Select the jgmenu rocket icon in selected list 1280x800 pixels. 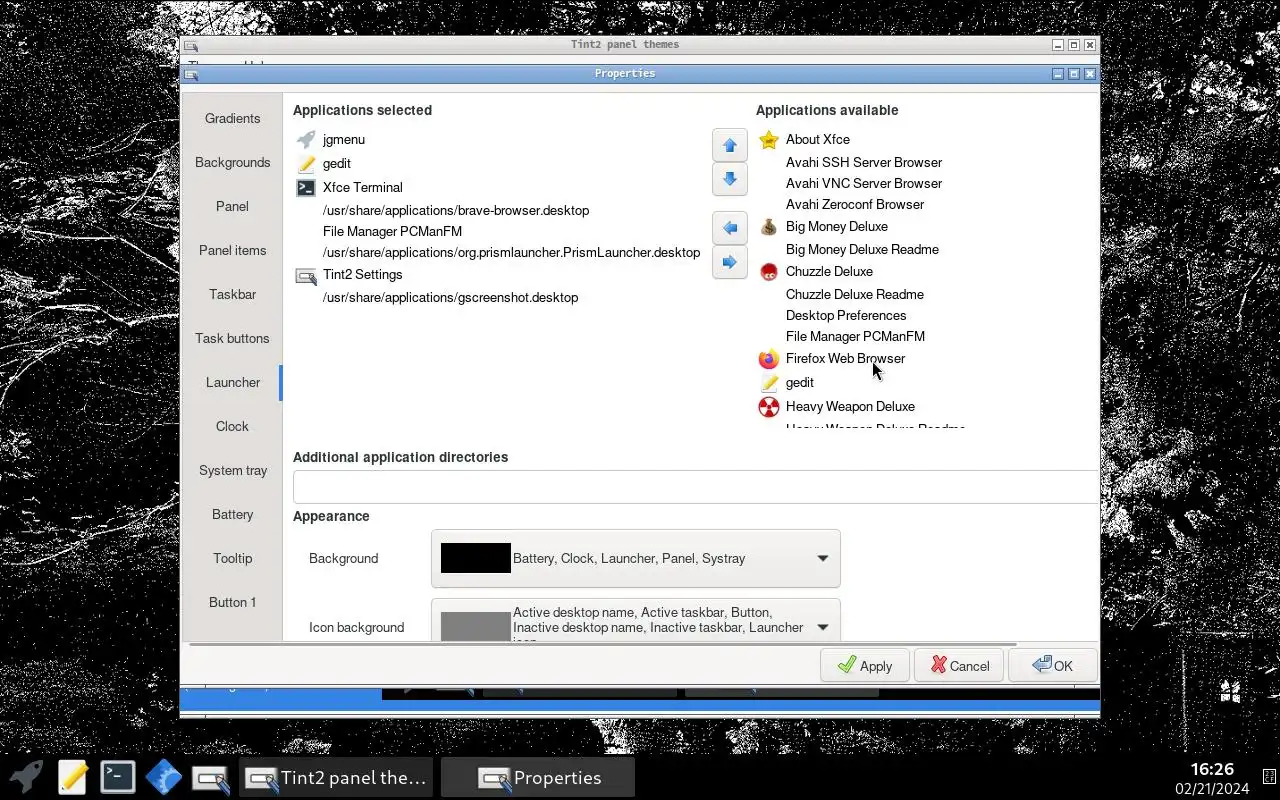tap(306, 140)
